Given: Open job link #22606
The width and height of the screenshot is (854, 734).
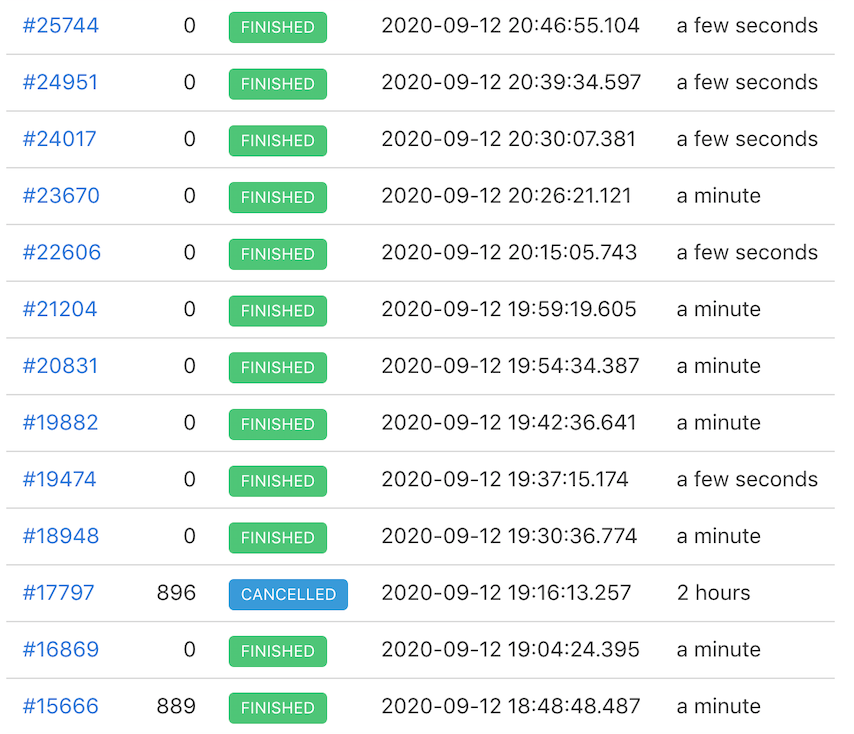Looking at the screenshot, I should point(61,253).
